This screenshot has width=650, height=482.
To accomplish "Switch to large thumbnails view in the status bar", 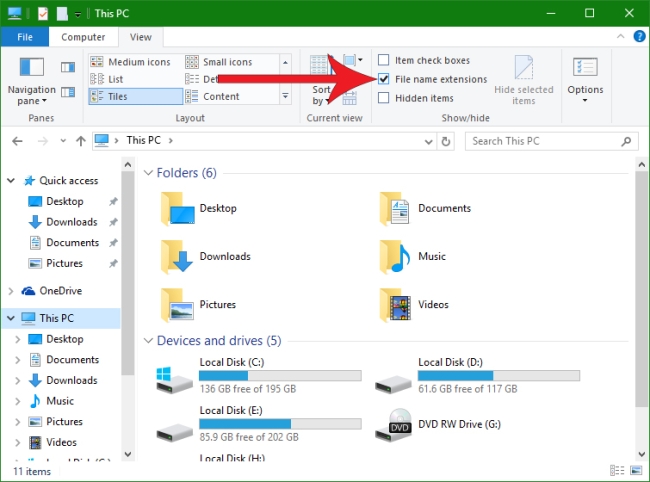I will pos(636,470).
